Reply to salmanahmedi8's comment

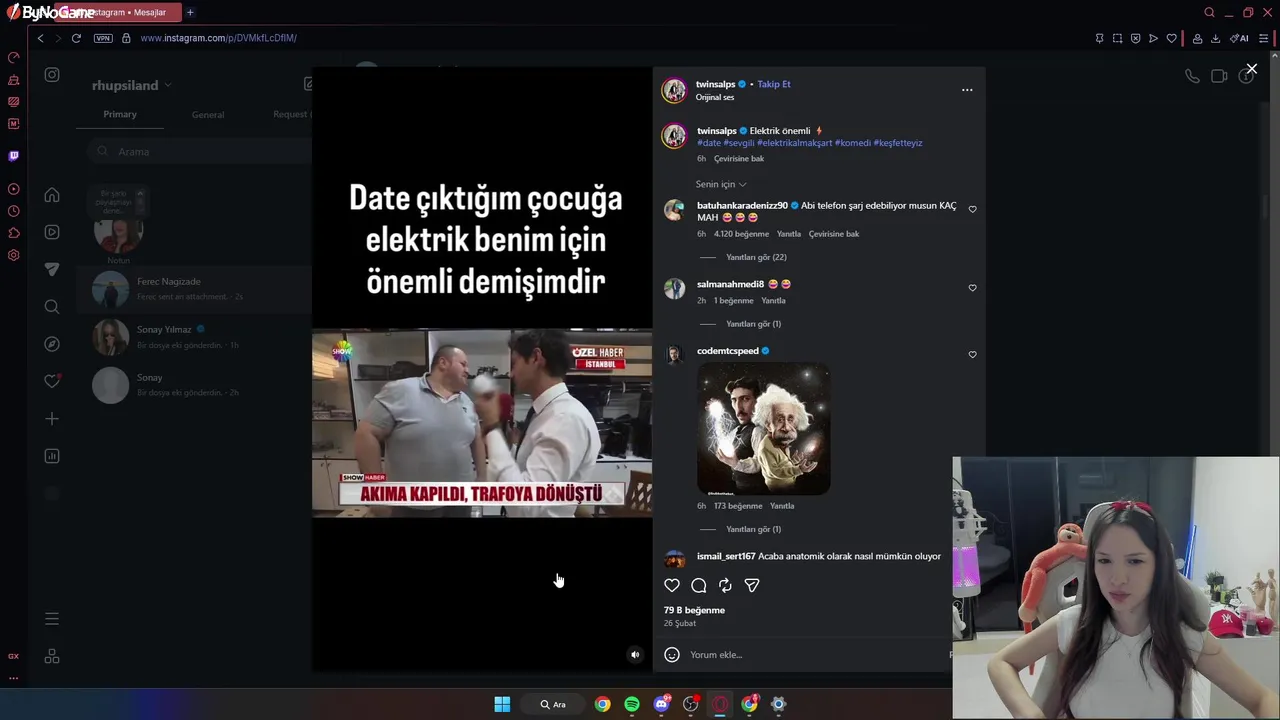coord(773,301)
